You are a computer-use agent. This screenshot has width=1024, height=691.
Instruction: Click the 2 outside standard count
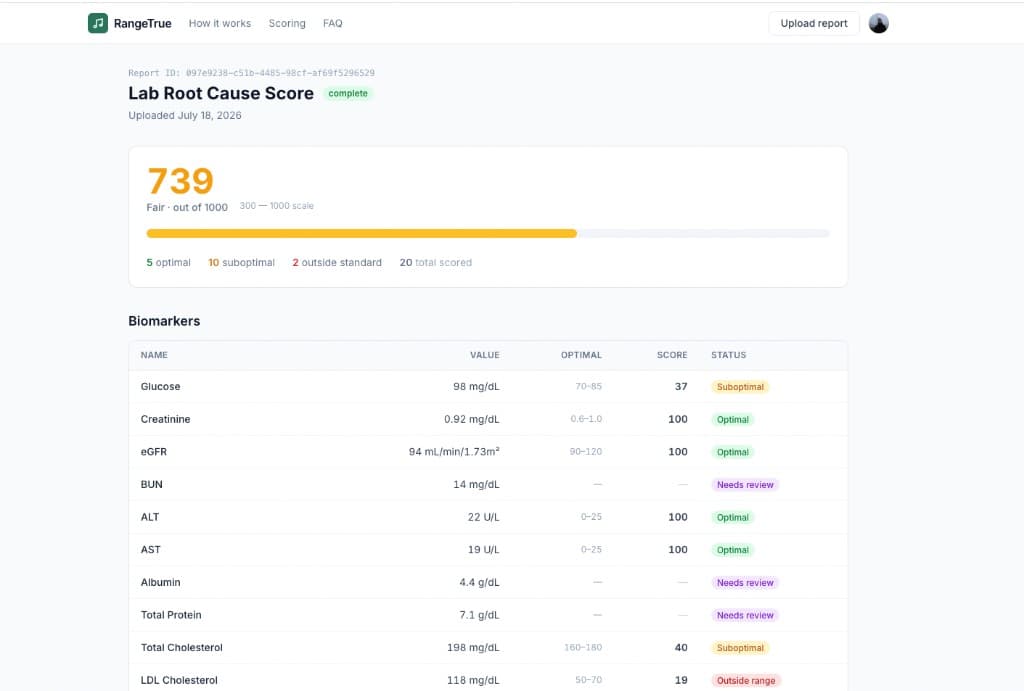point(337,263)
